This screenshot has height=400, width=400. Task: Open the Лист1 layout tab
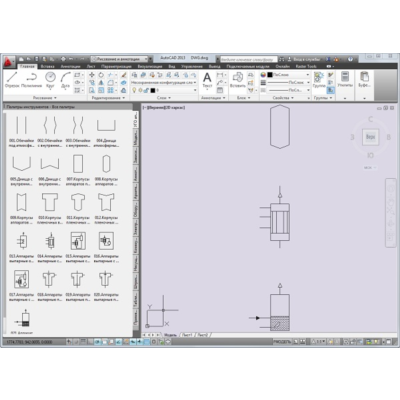tap(187, 335)
